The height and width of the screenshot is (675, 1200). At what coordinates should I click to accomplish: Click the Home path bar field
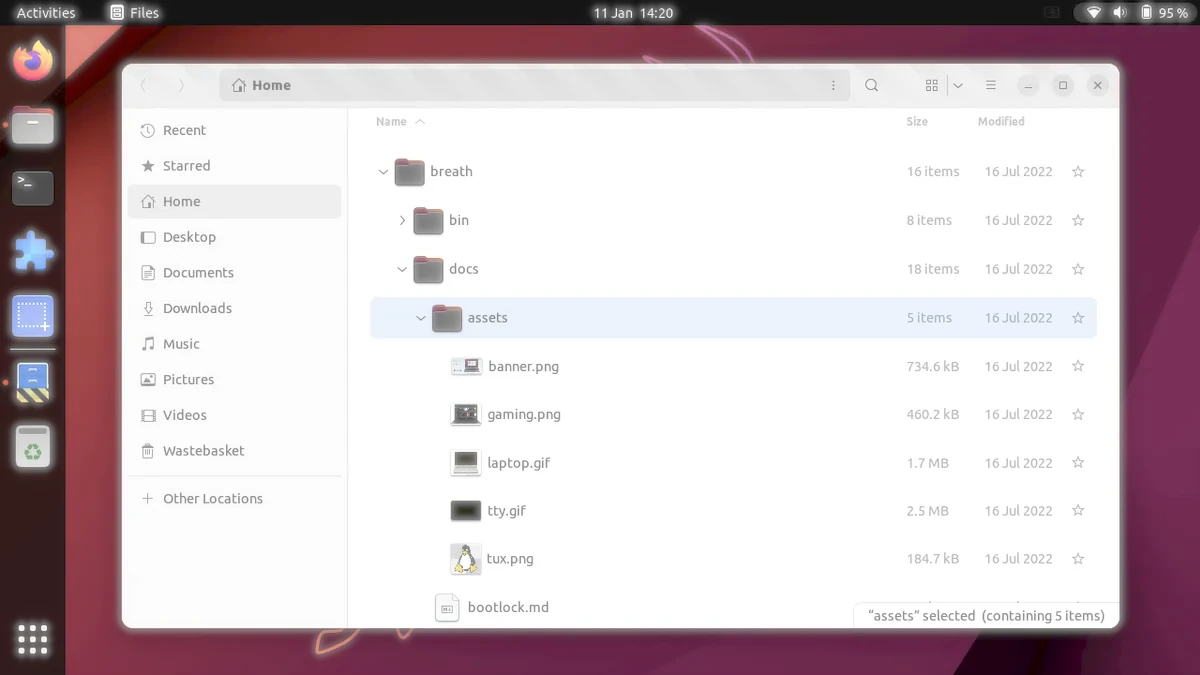[x=534, y=86]
